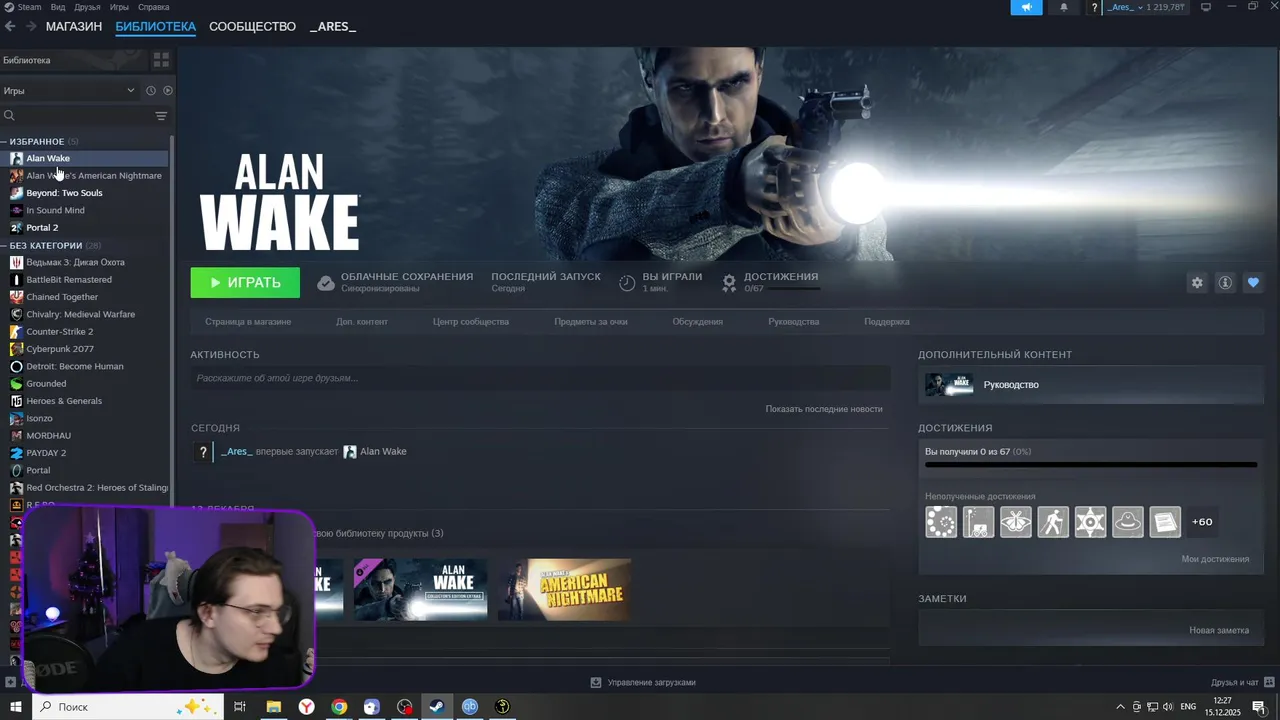Open Alan Wake Collector's Edition Extras thumbnail
The width and height of the screenshot is (1280, 720).
tap(420, 589)
